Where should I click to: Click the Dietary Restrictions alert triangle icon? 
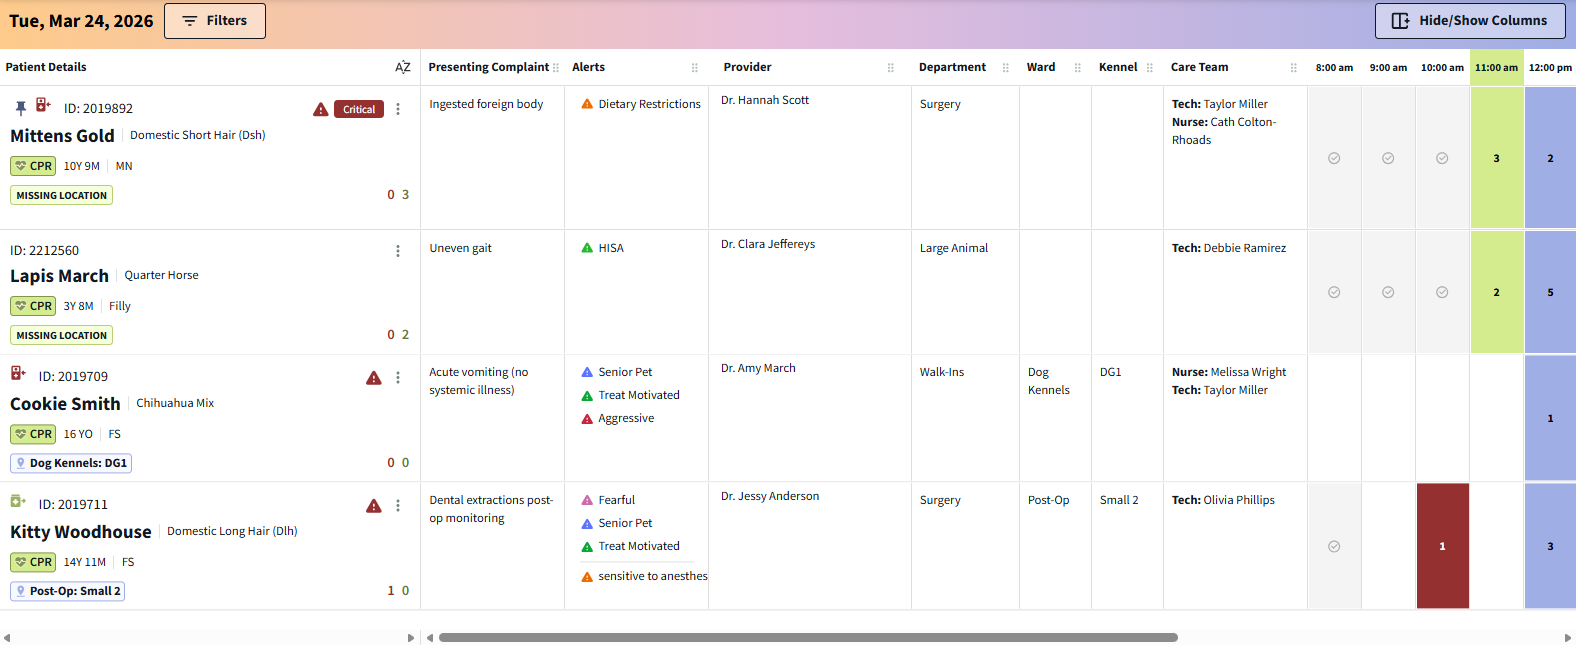[587, 104]
